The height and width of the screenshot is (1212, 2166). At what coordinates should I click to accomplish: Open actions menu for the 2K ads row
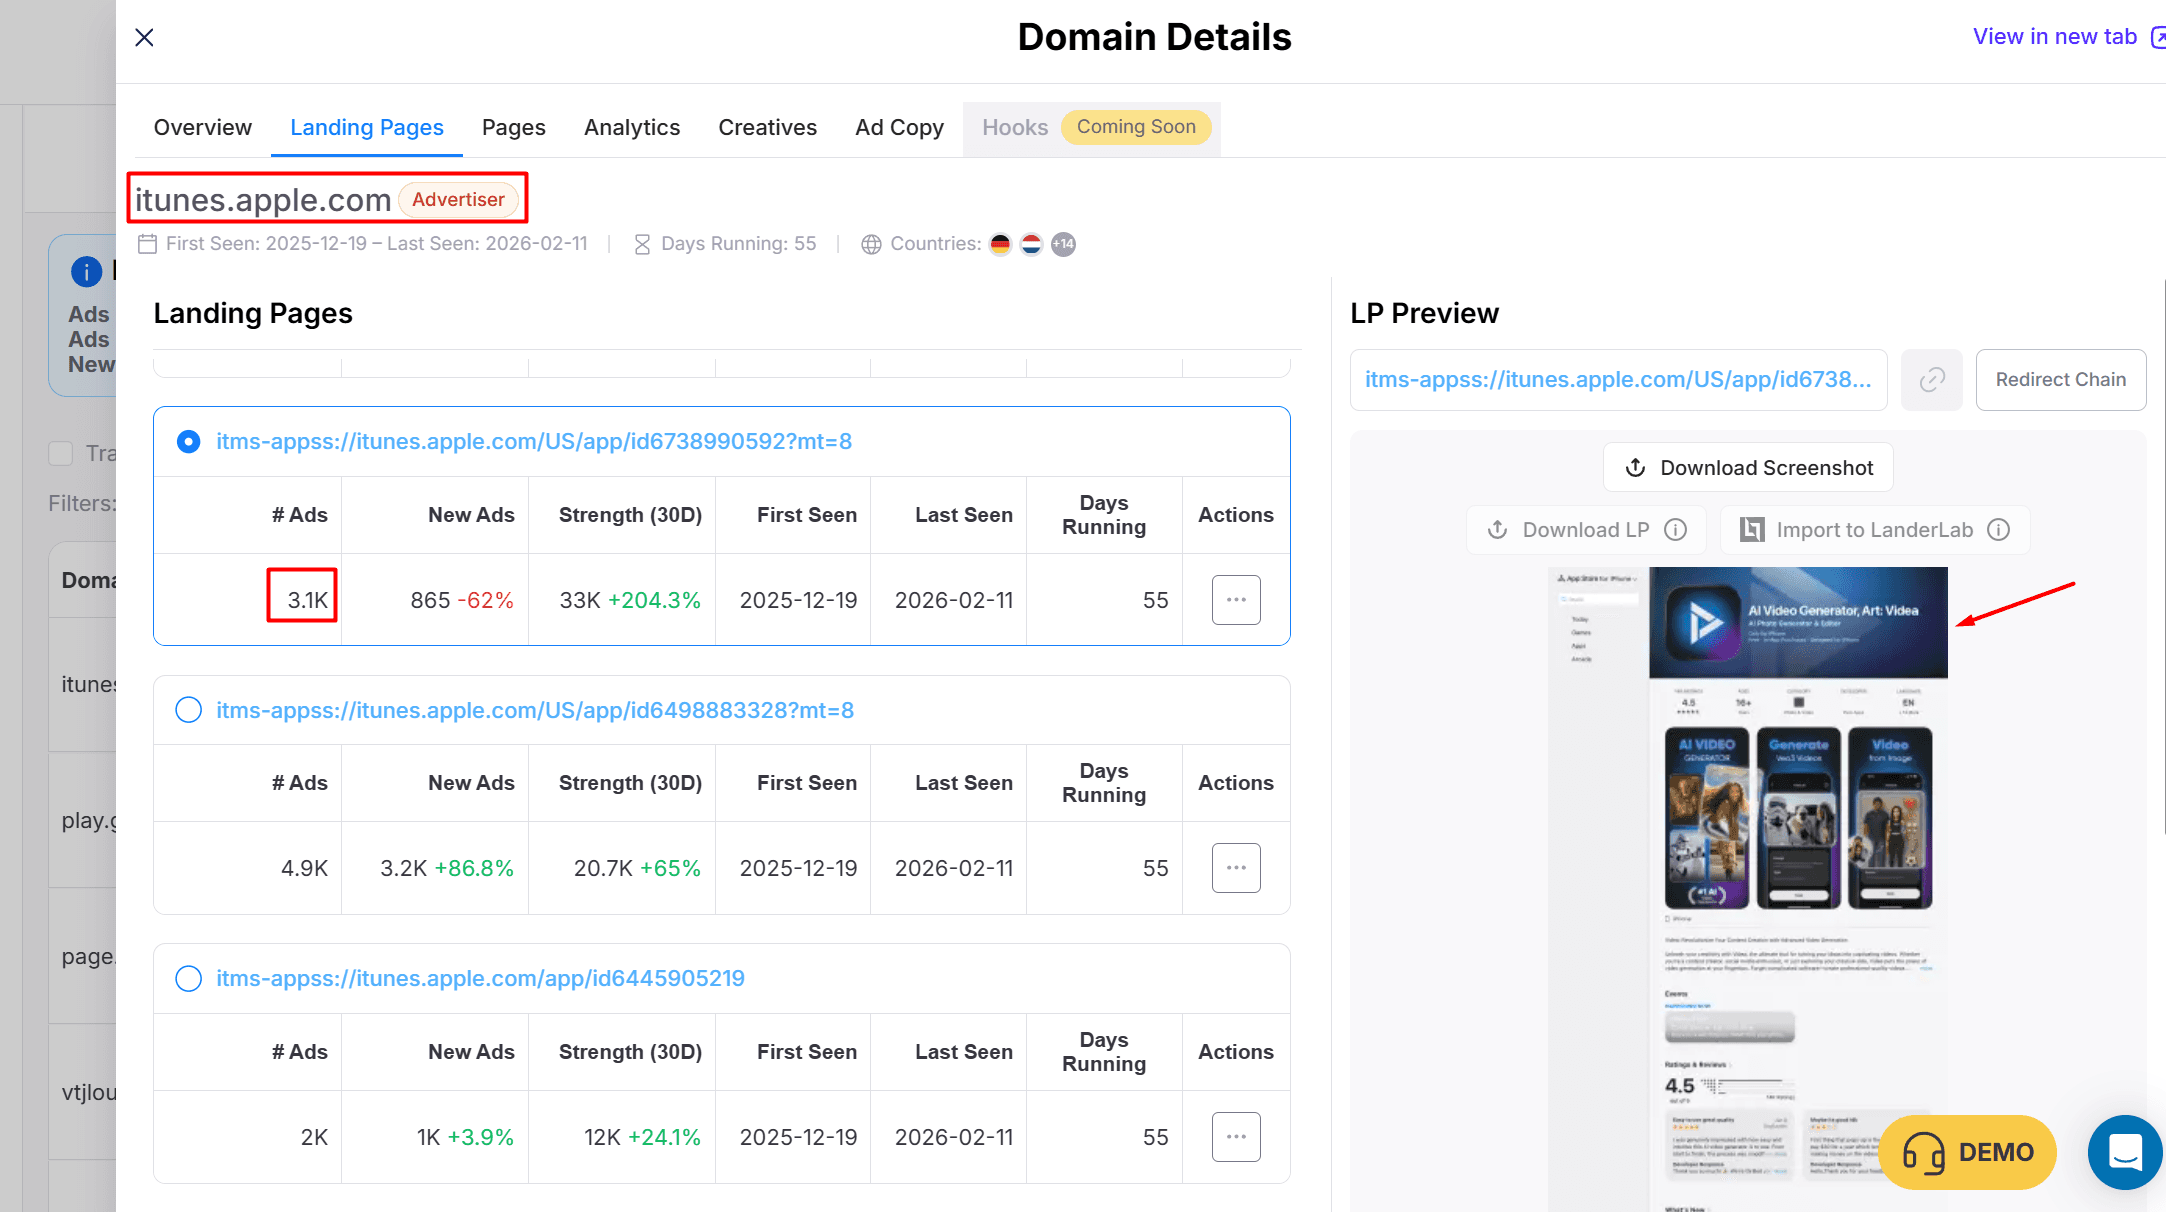1236,1137
